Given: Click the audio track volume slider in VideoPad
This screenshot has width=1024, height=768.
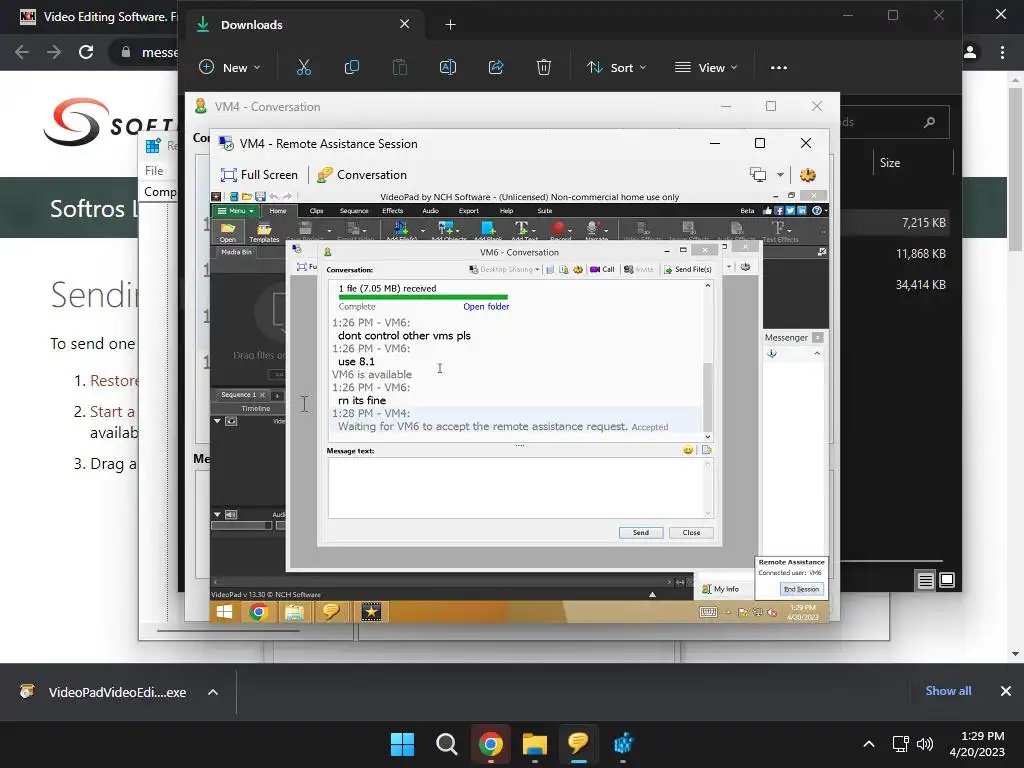Looking at the screenshot, I should [x=241, y=525].
